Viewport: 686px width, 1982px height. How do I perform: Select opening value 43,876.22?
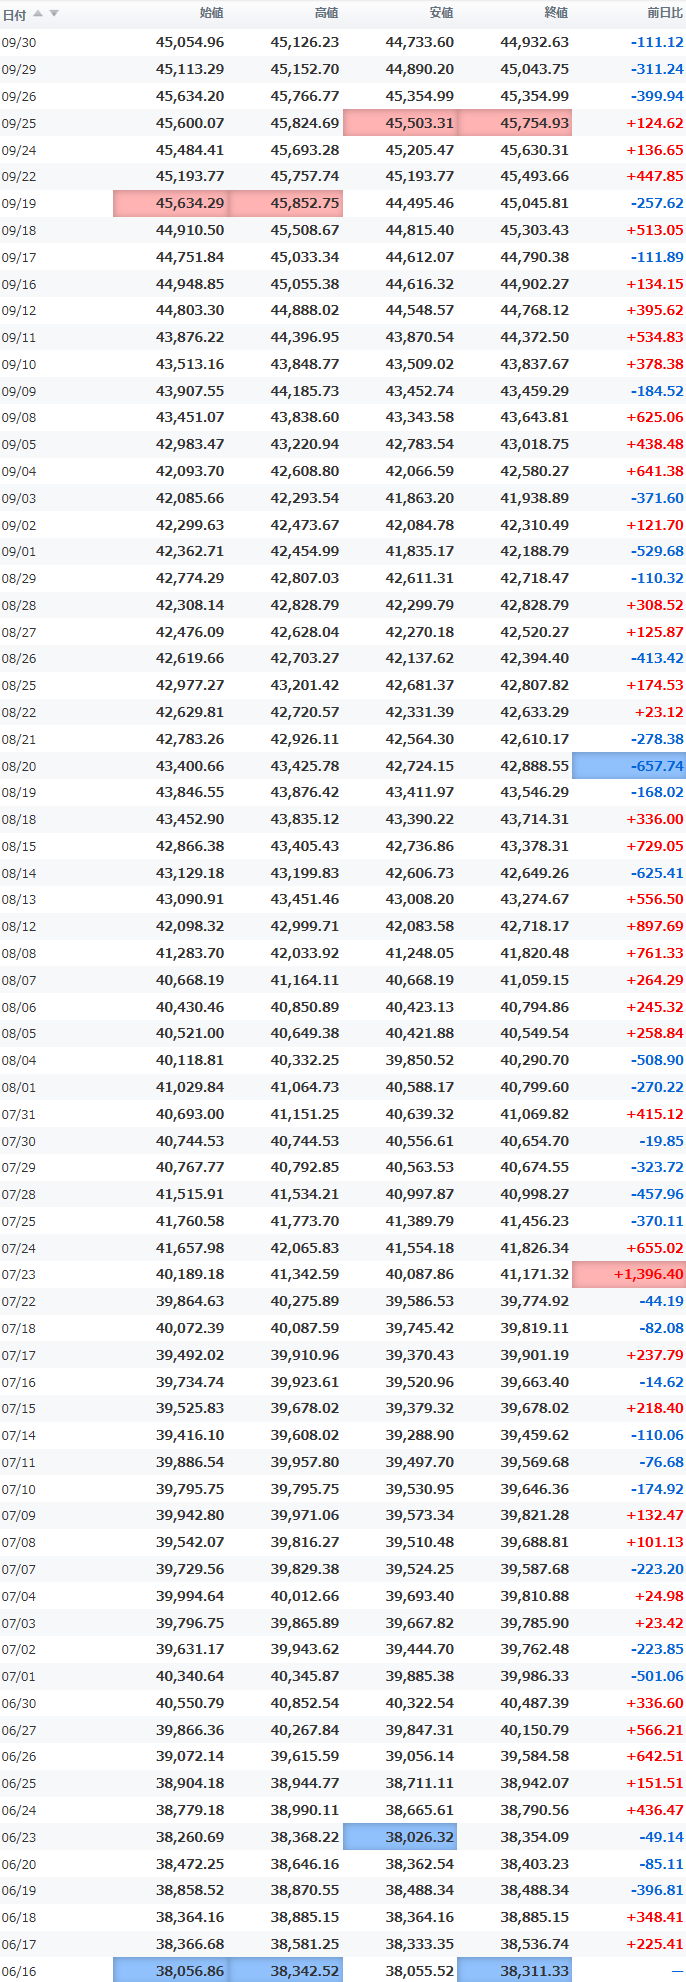190,337
